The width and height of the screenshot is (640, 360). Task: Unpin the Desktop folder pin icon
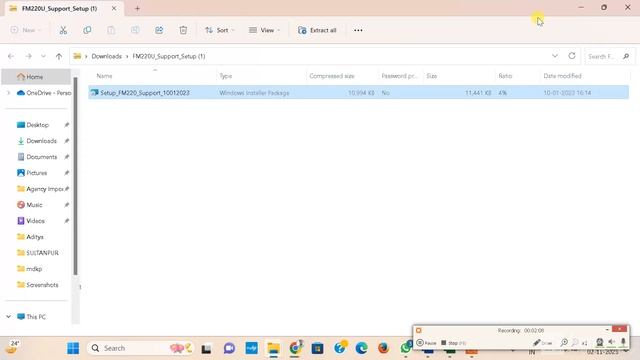67,125
